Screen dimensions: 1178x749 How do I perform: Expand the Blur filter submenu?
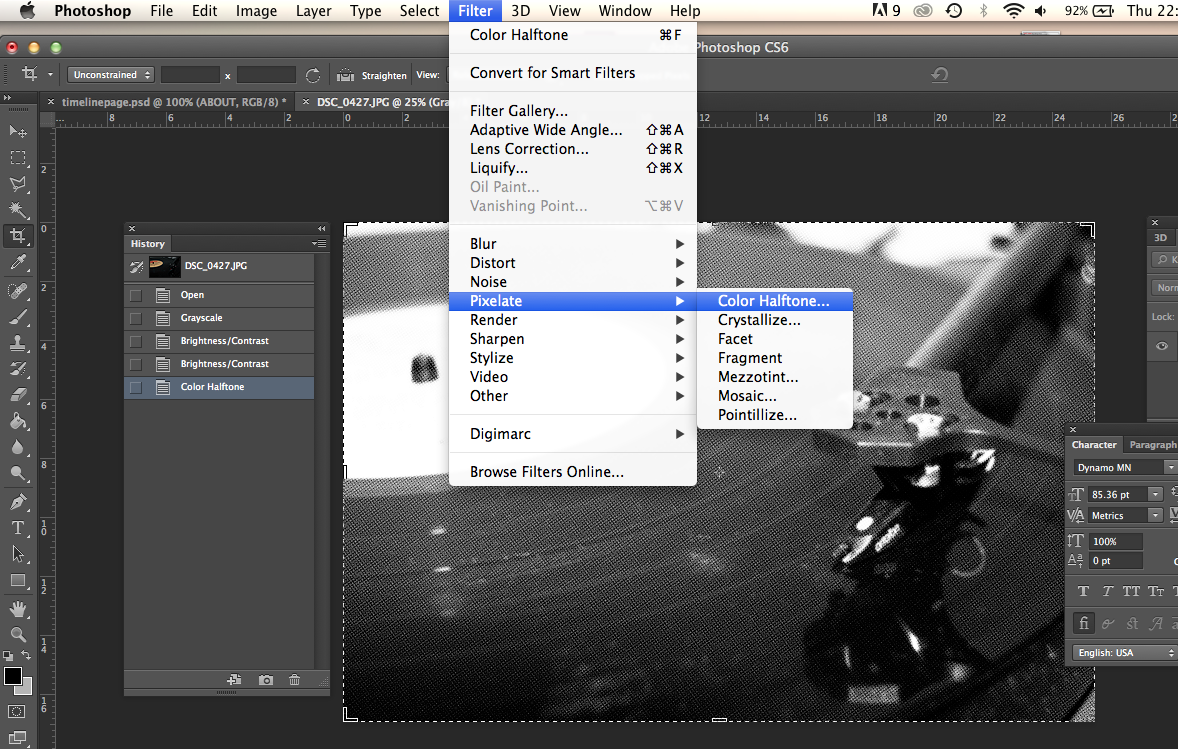[572, 243]
